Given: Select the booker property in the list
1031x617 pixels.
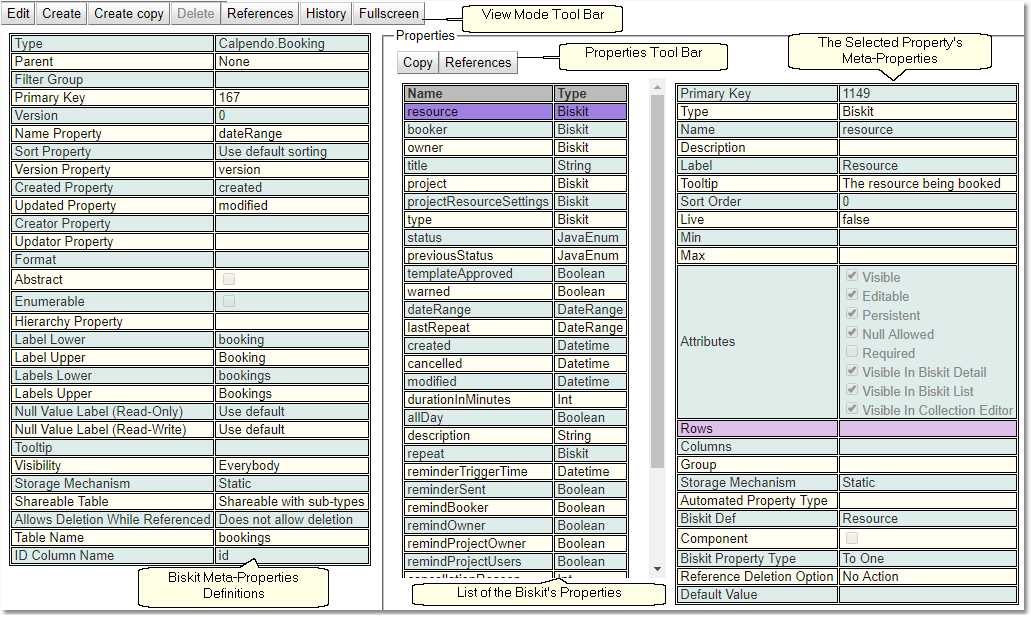Looking at the screenshot, I should [x=479, y=130].
